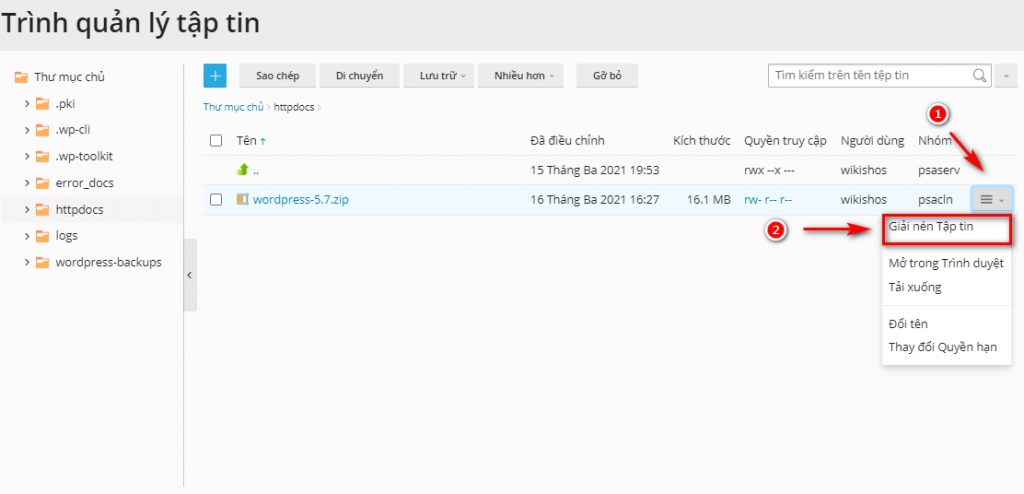The image size is (1024, 494).
Task: Click in the file name search field
Action: click(x=868, y=75)
